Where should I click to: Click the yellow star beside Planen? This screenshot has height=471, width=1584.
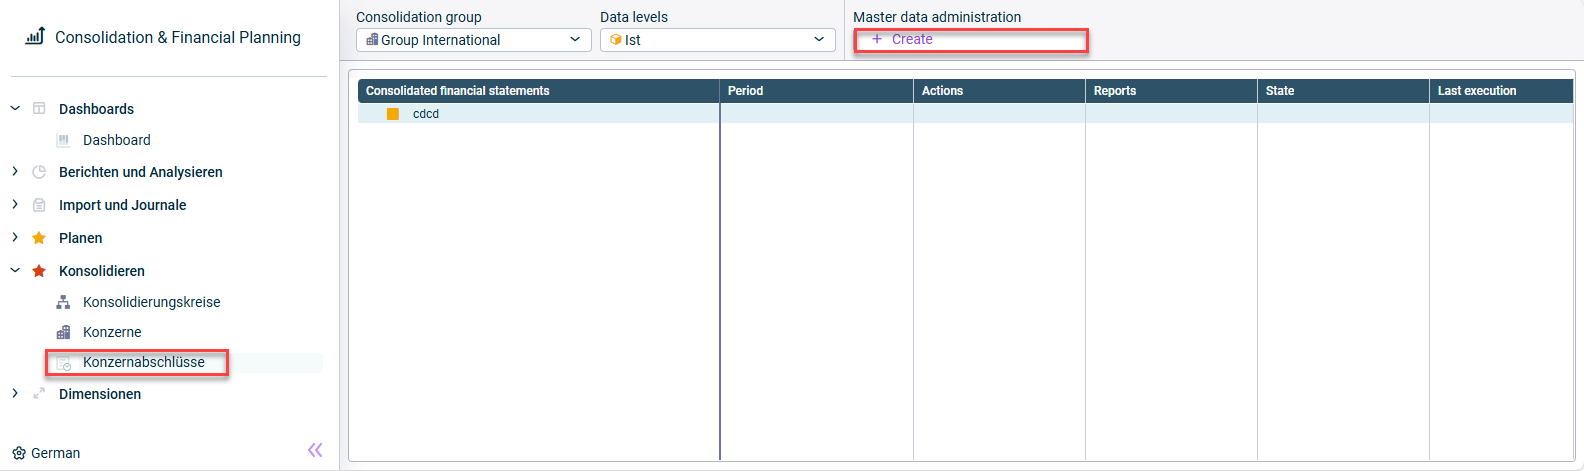click(39, 238)
